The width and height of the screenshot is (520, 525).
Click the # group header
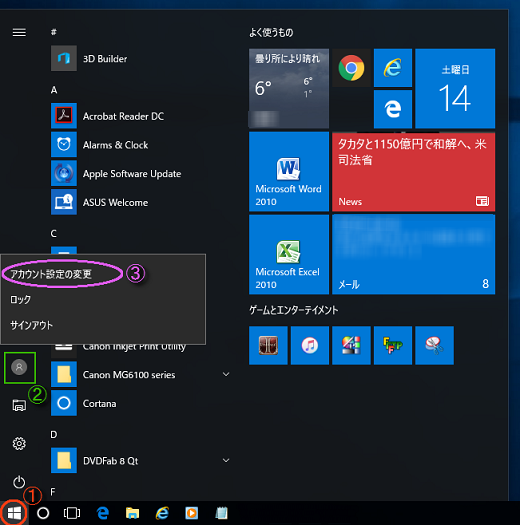tap(54, 32)
